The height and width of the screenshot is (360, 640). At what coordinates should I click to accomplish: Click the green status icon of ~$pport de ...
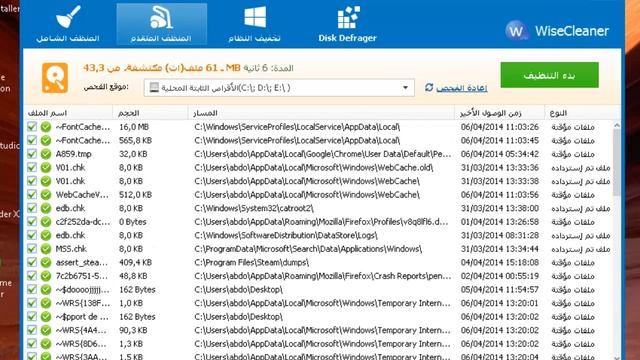(46, 316)
